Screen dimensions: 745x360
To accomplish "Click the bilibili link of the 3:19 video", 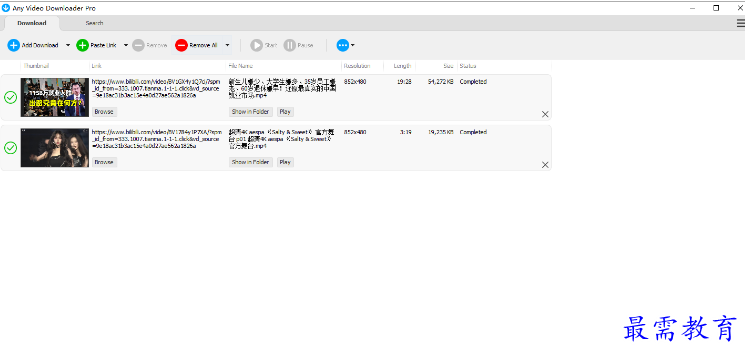I will point(156,139).
